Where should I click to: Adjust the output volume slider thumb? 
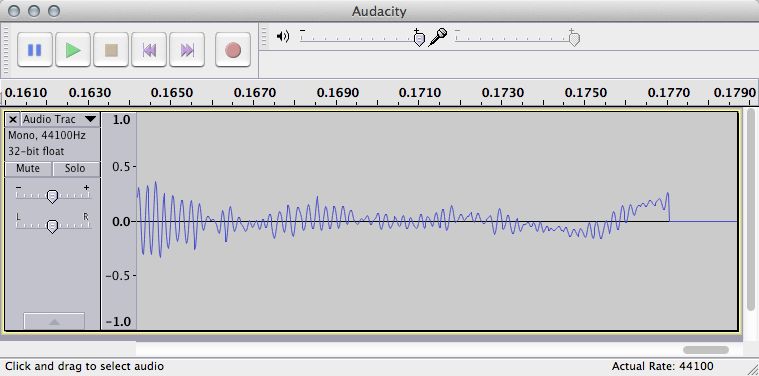click(419, 39)
